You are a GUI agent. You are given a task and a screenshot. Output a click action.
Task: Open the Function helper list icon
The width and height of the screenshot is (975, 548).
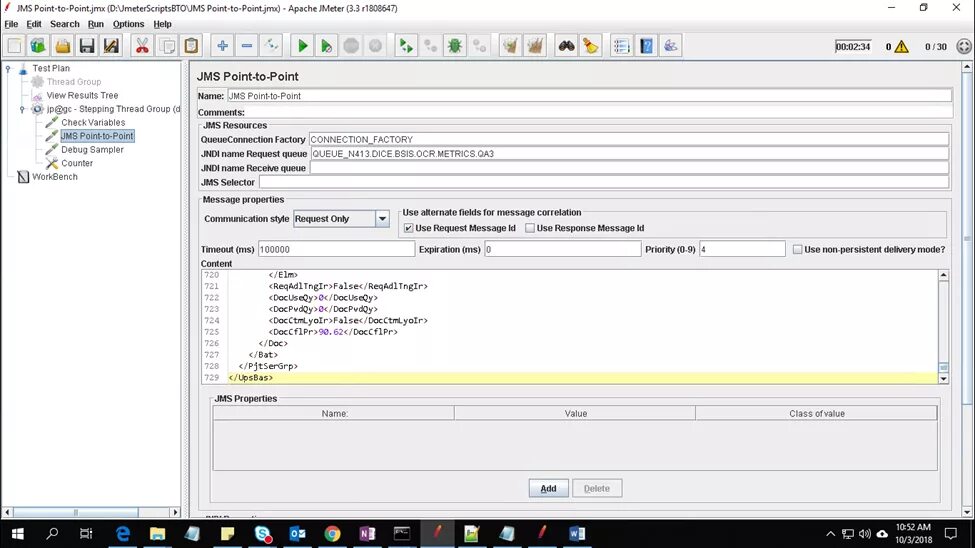[621, 45]
